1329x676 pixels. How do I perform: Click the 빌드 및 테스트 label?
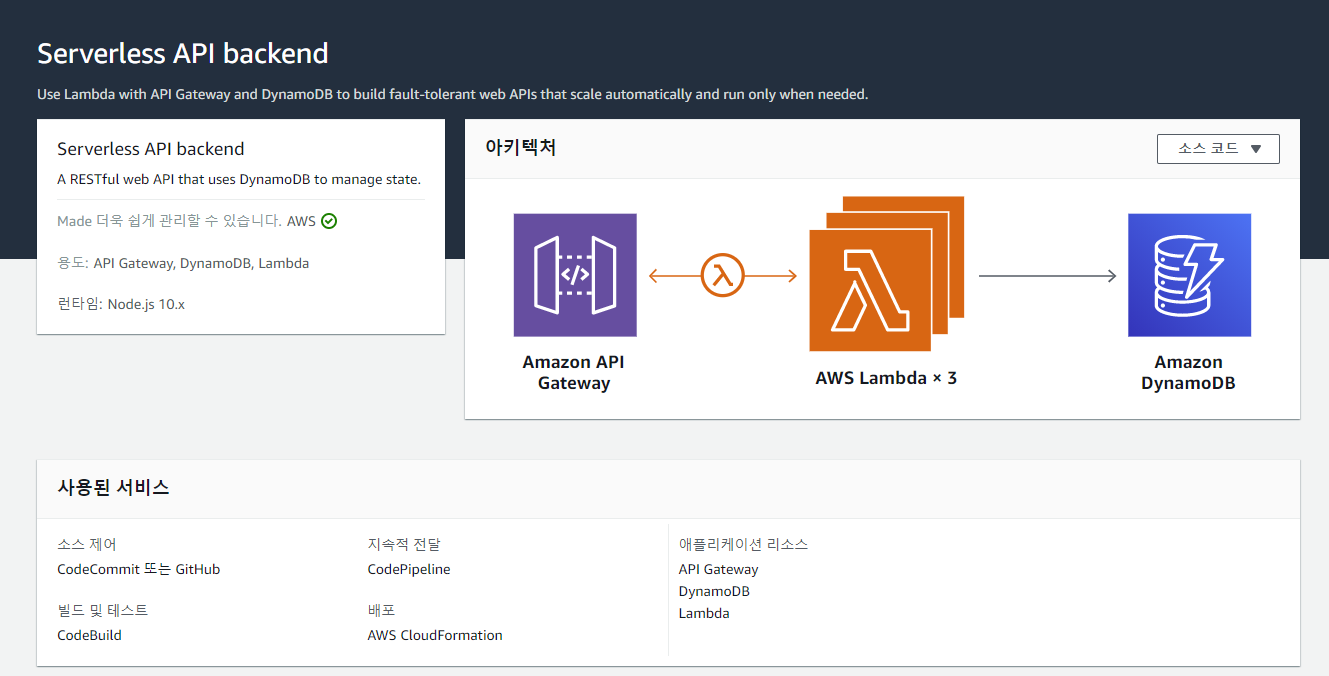(103, 610)
